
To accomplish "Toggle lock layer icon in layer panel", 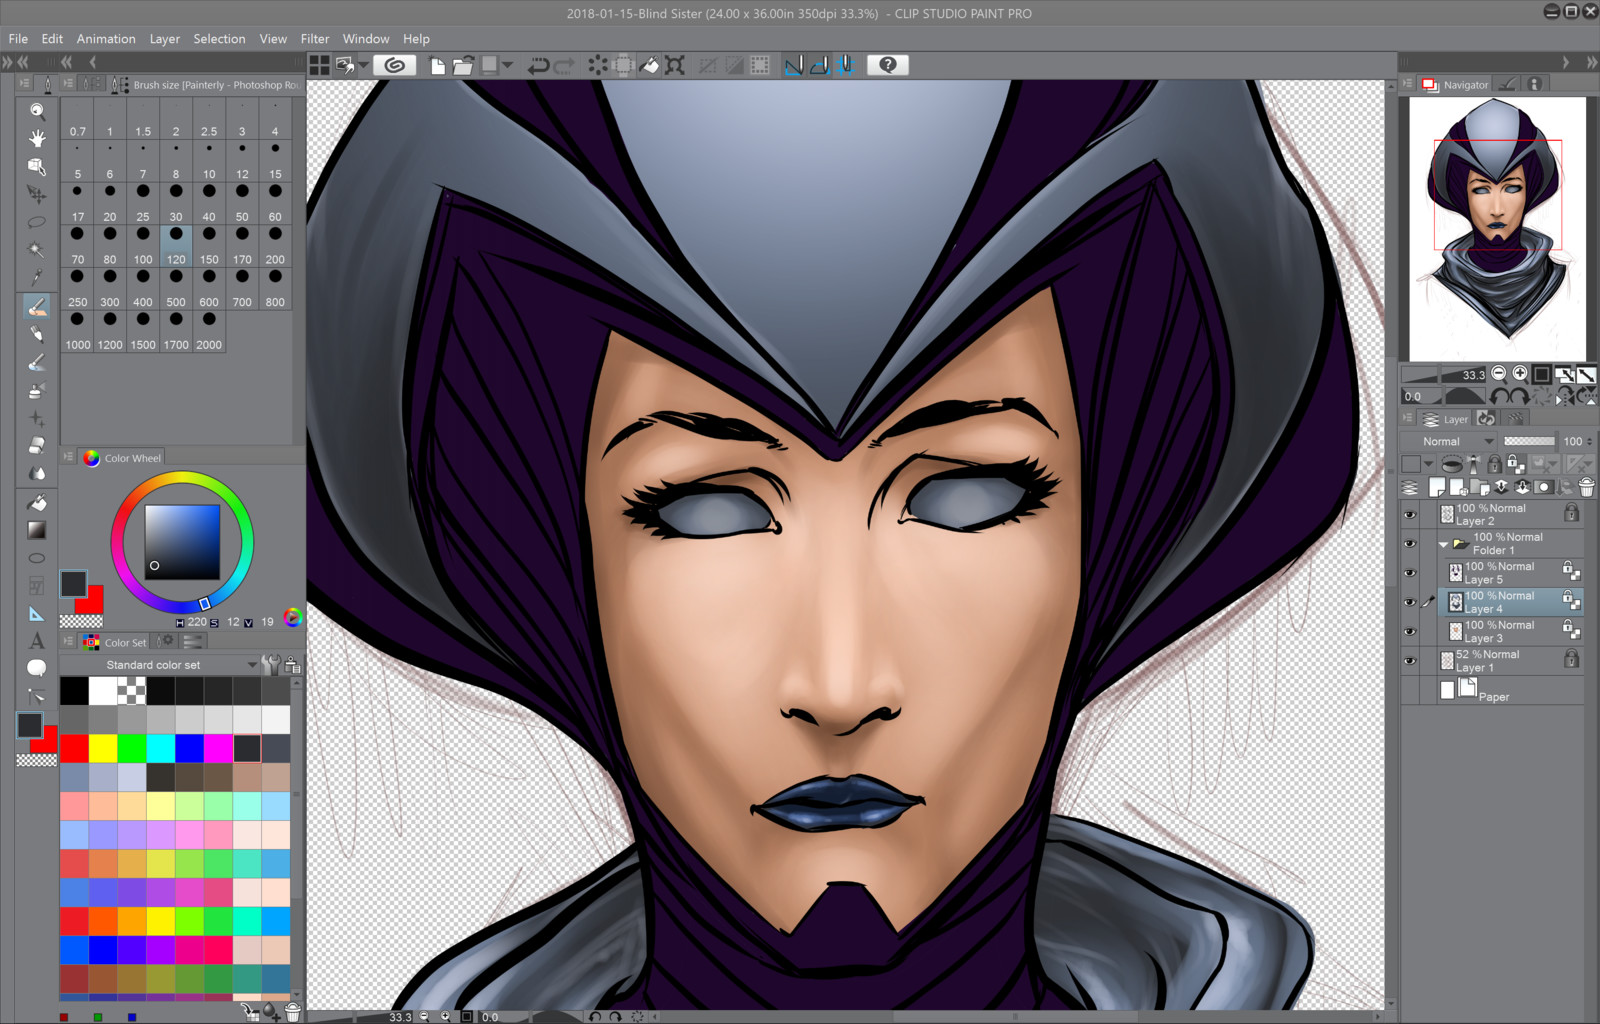I will [1494, 464].
